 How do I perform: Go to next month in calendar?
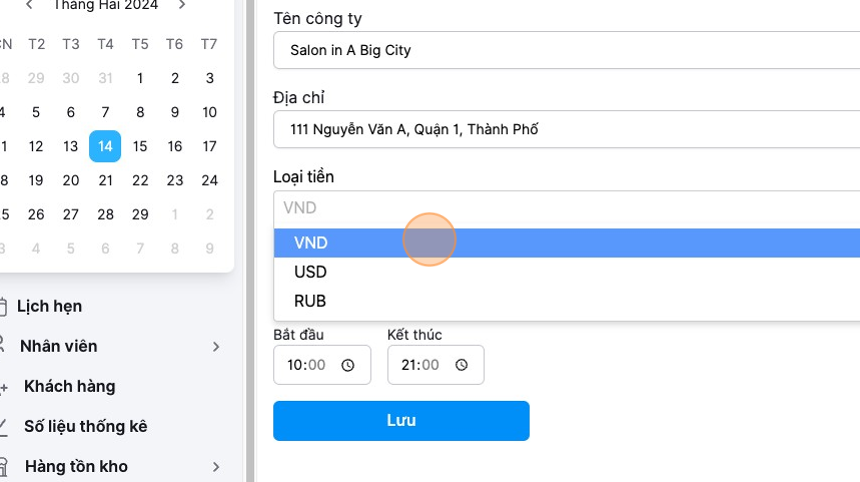point(182,5)
